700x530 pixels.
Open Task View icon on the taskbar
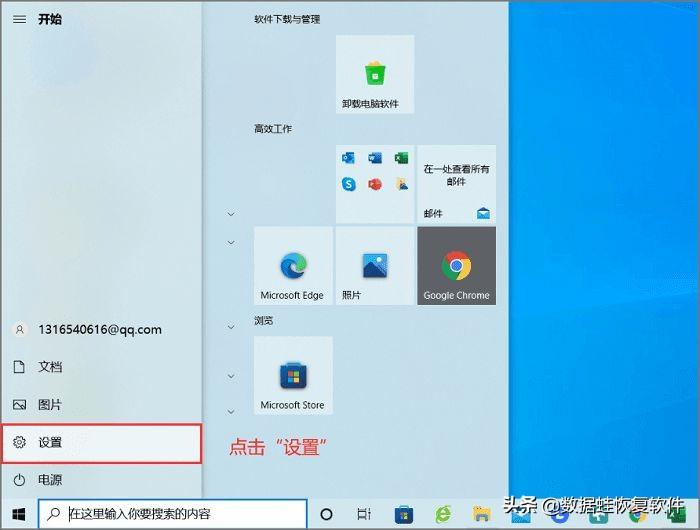click(364, 514)
